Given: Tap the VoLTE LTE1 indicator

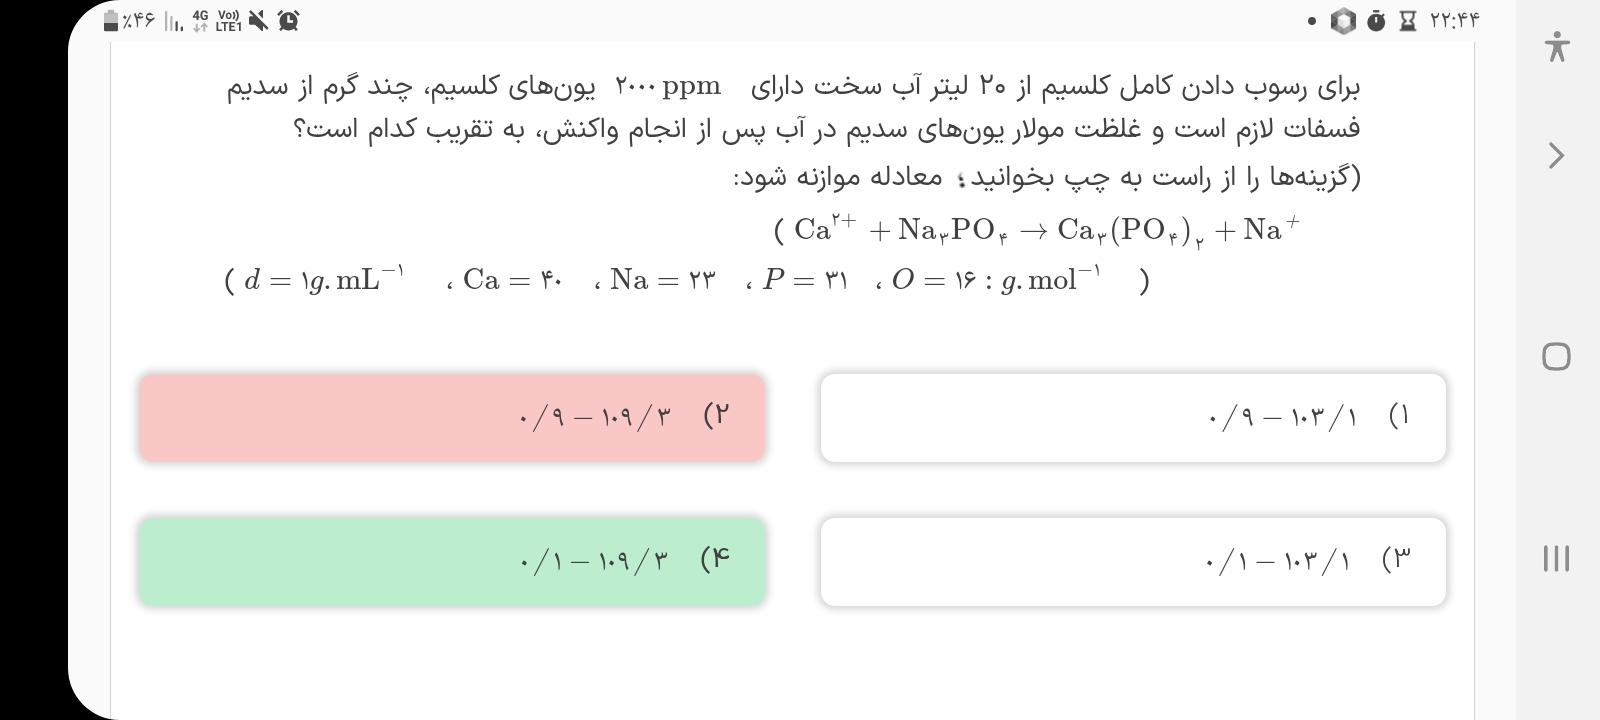Looking at the screenshot, I should tap(229, 20).
